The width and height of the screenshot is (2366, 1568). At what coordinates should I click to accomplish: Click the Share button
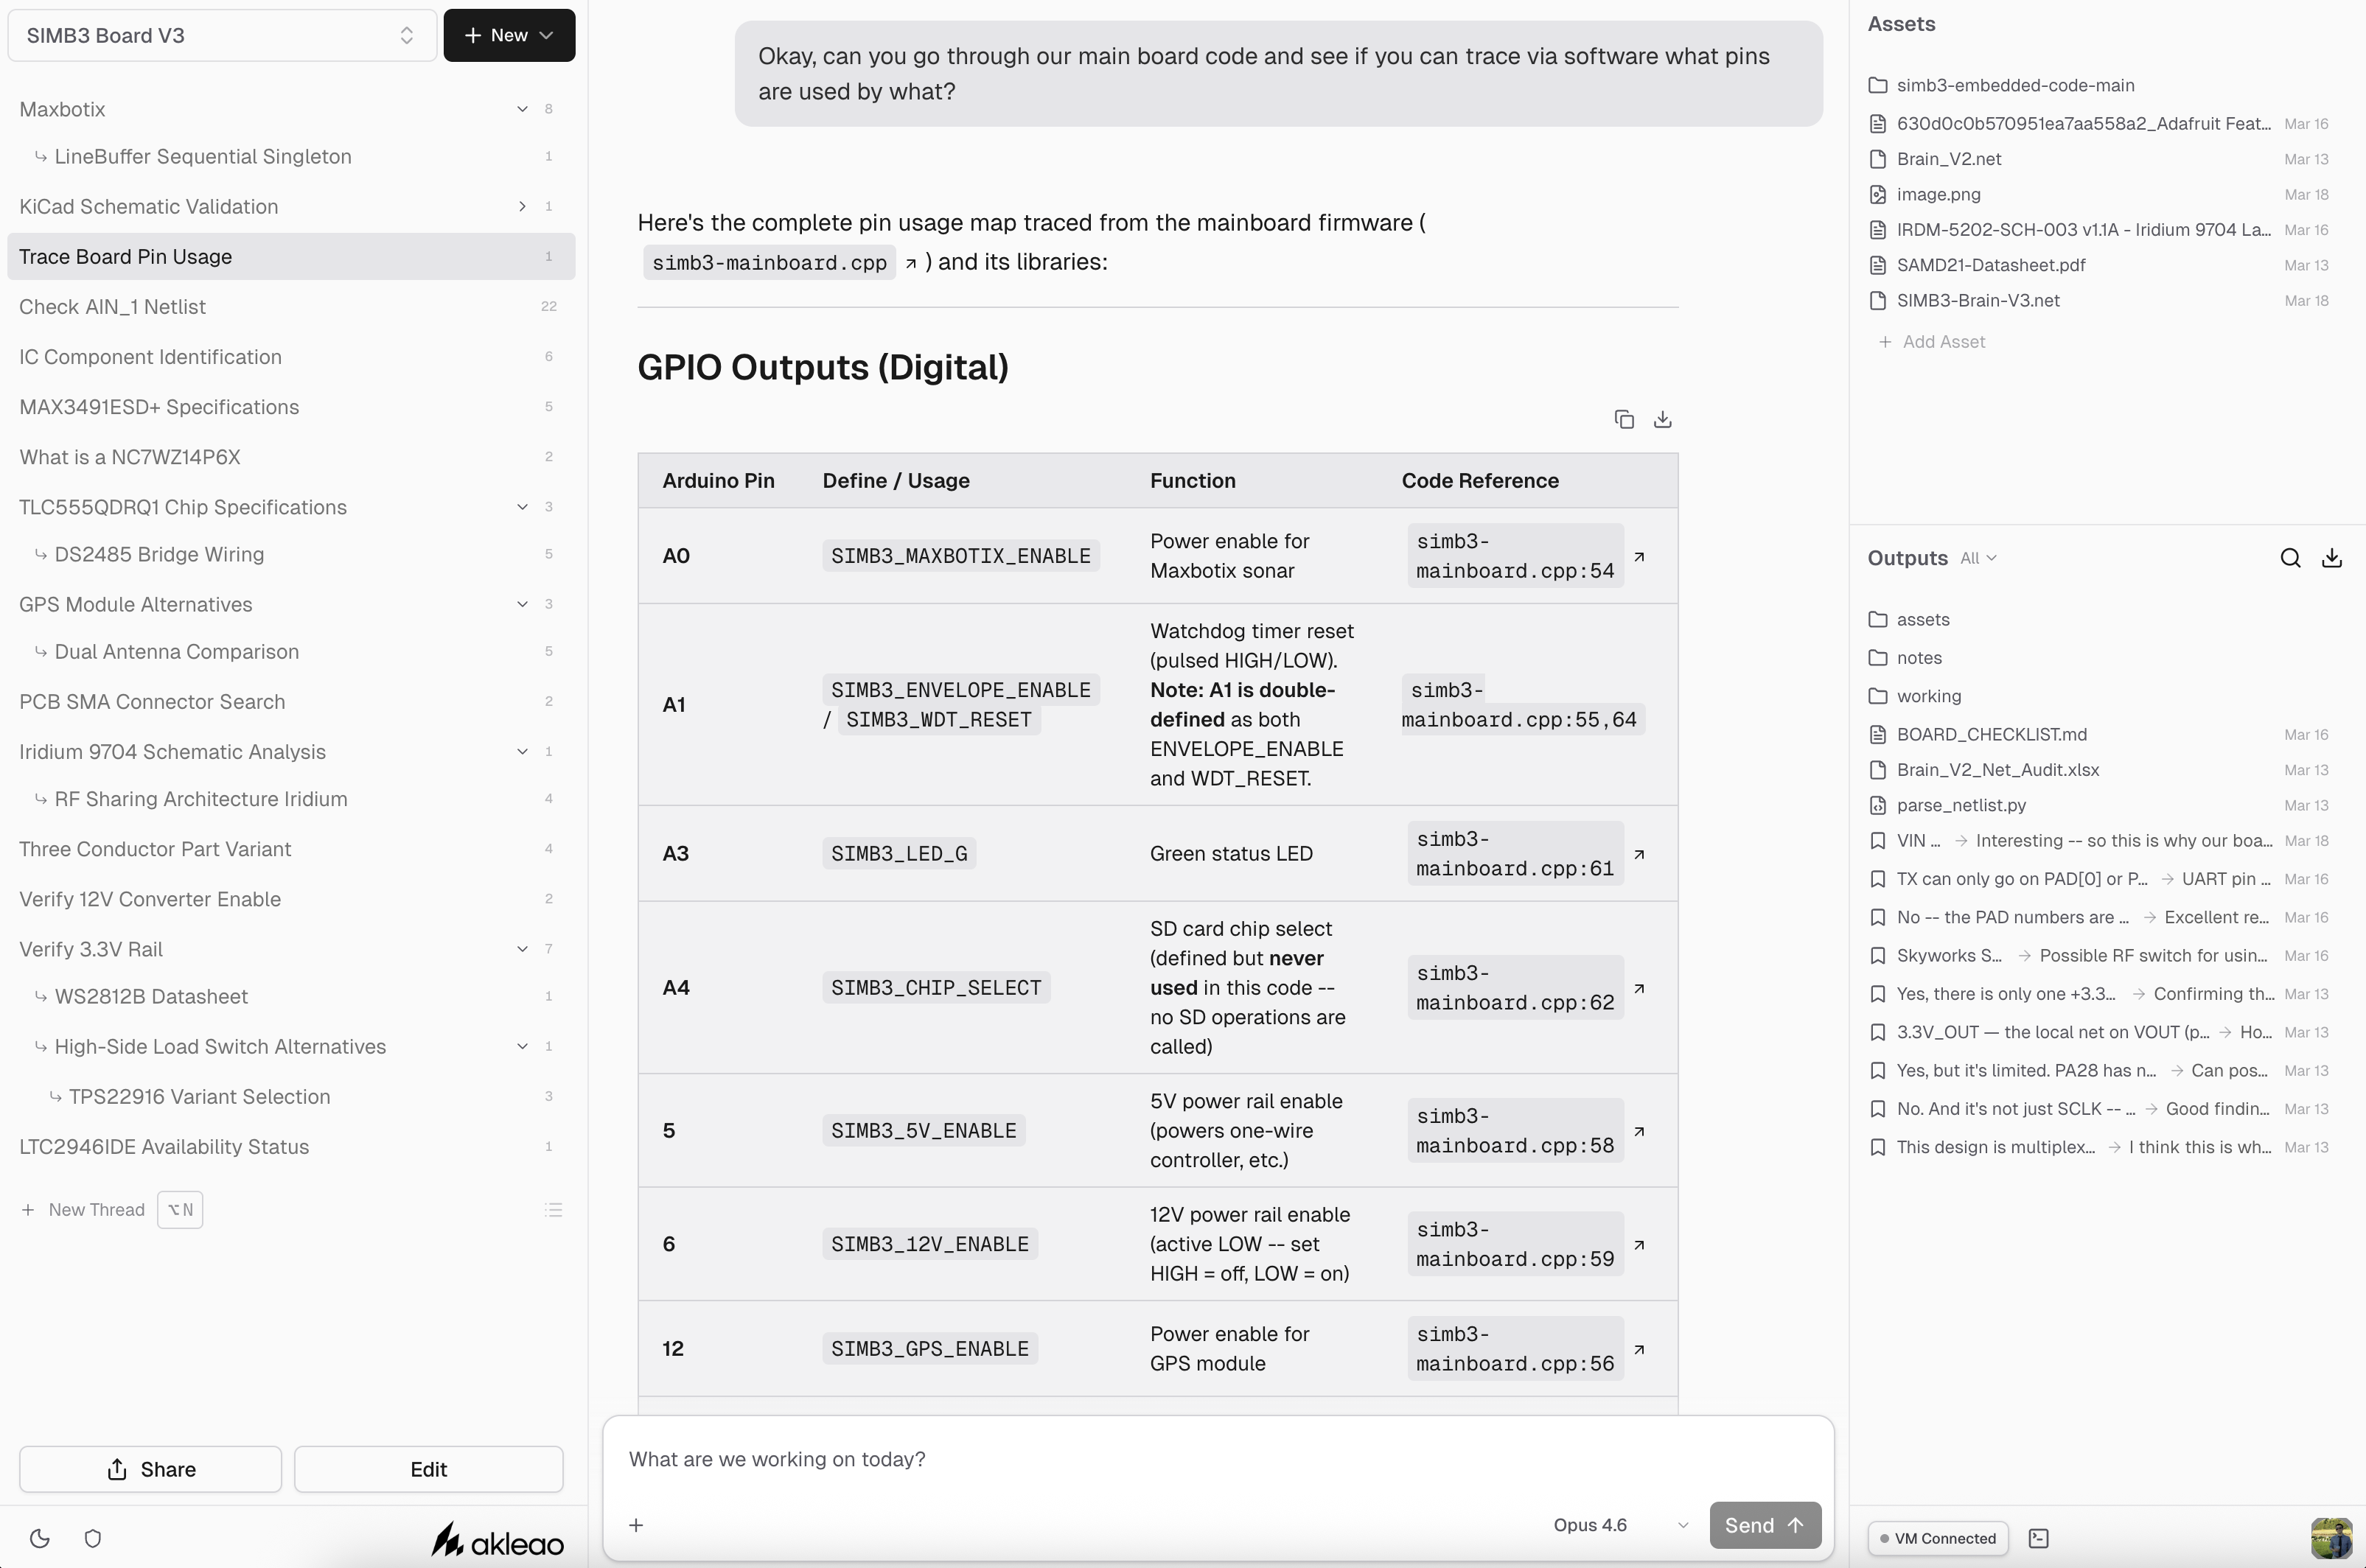150,1469
